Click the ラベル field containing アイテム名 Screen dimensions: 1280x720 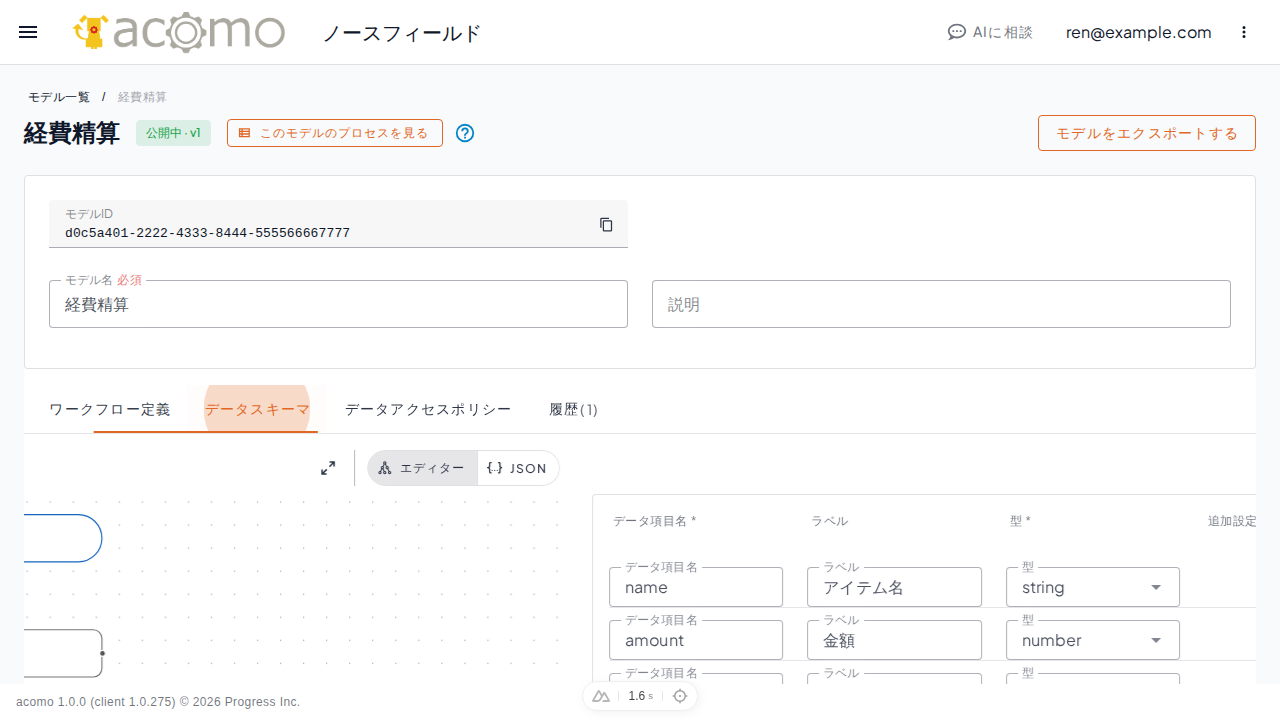tap(894, 587)
